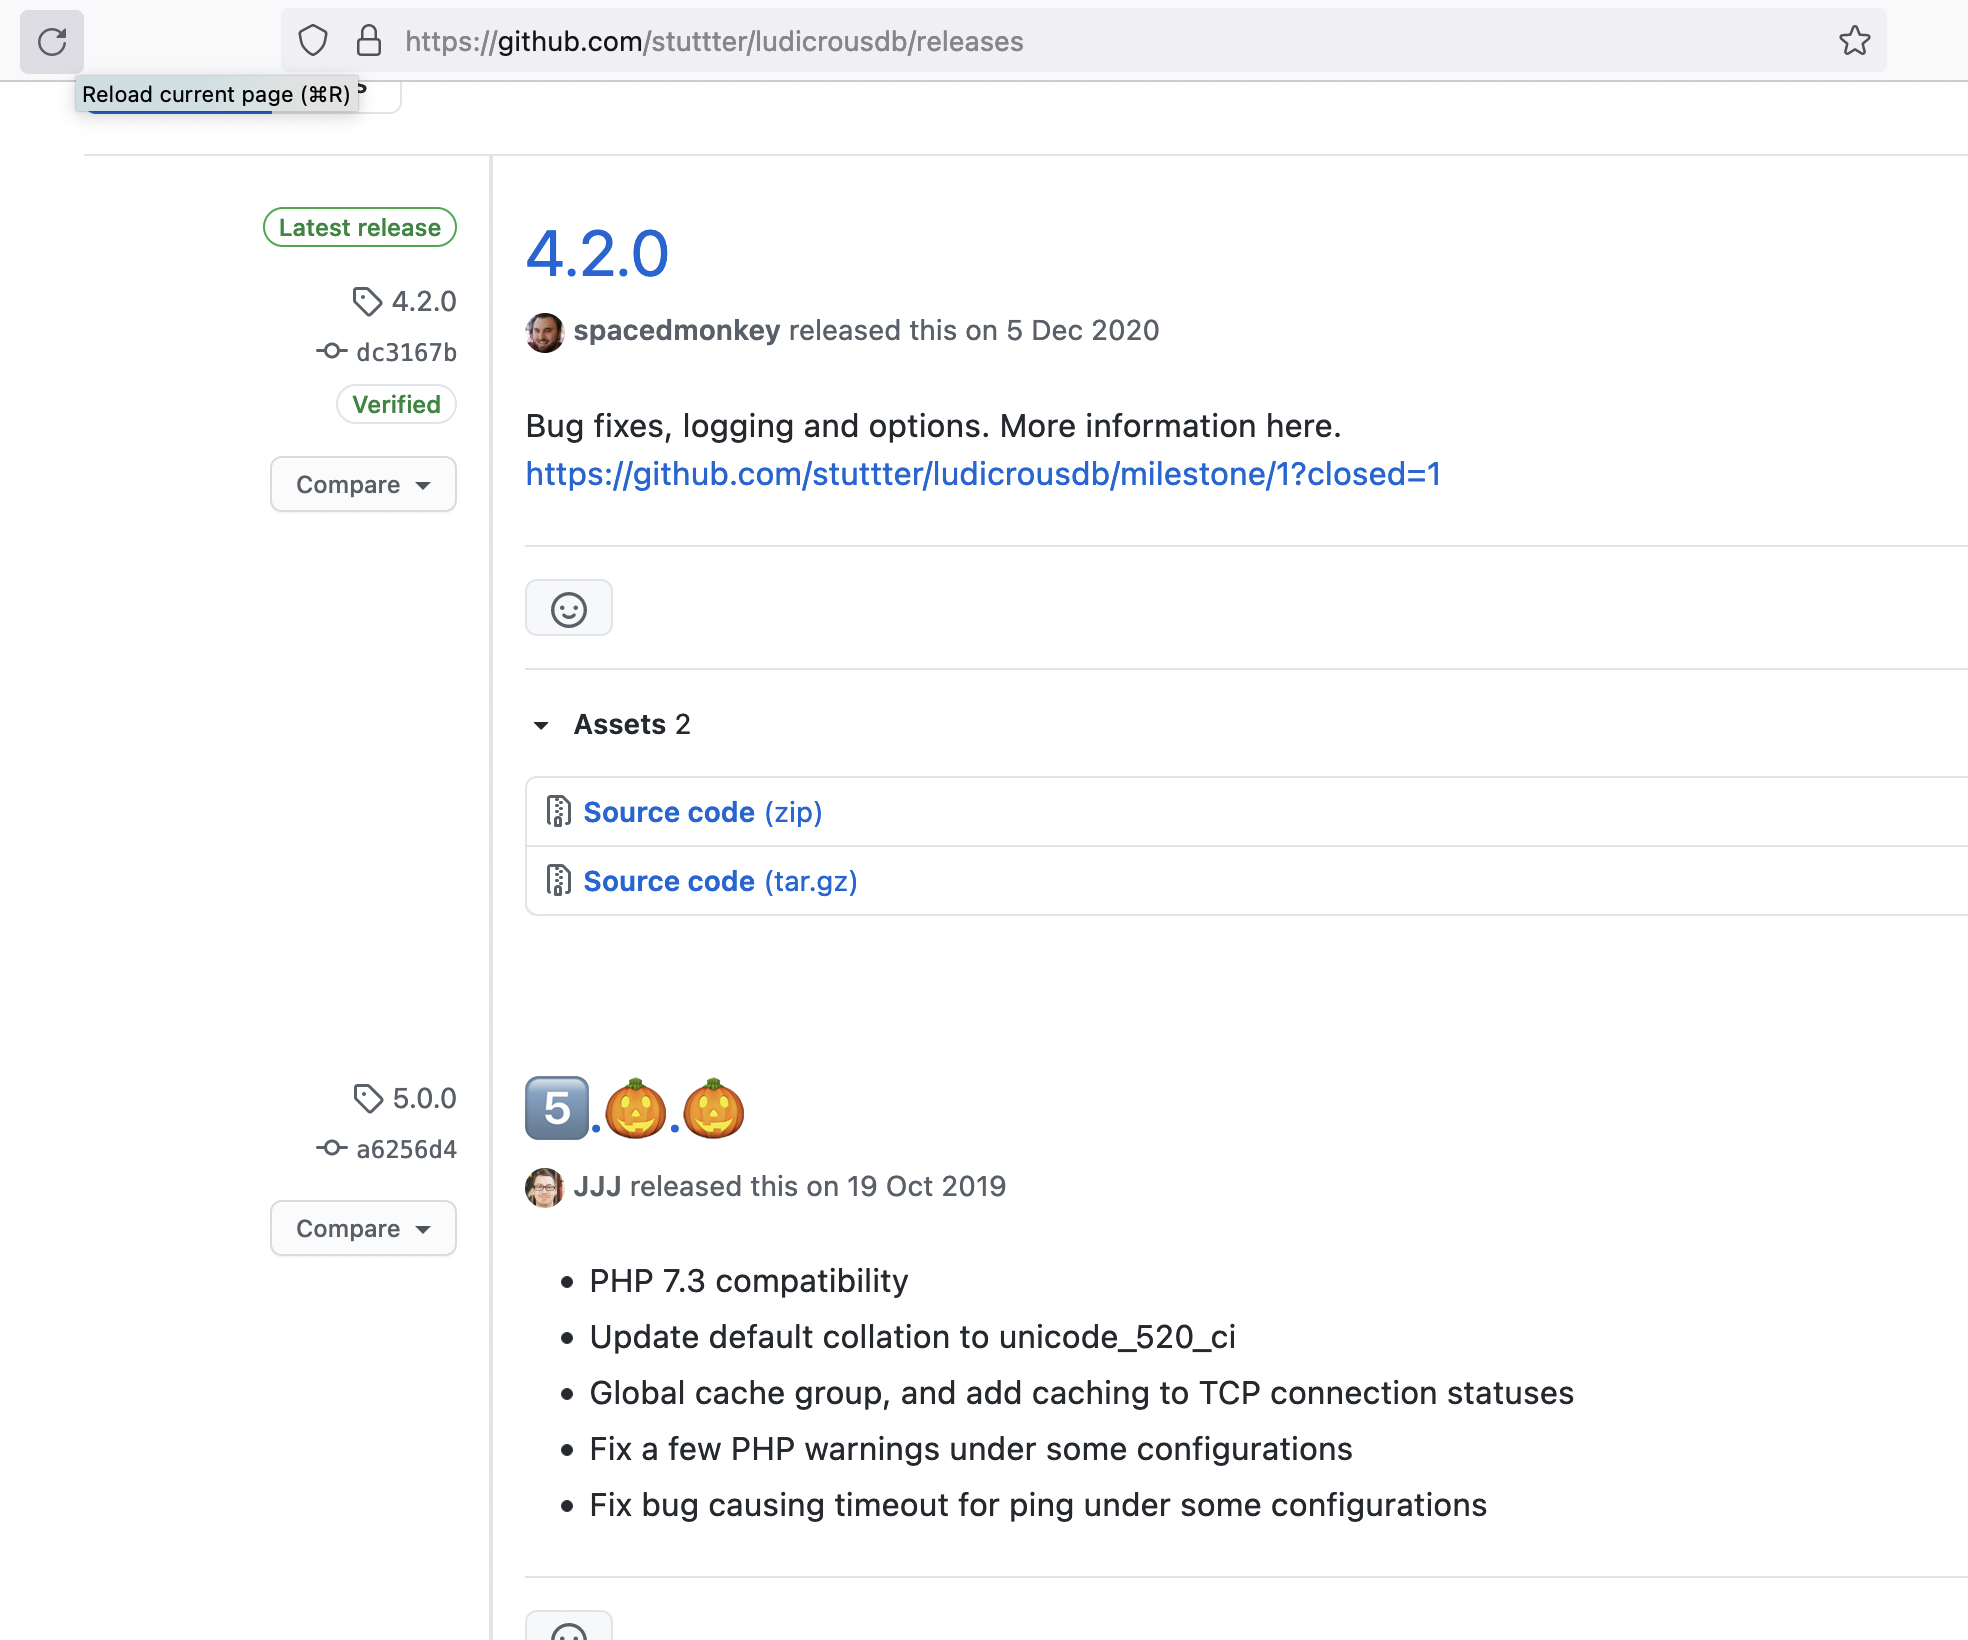Click the 5.0.0 tag label
The height and width of the screenshot is (1640, 1968).
(x=423, y=1098)
